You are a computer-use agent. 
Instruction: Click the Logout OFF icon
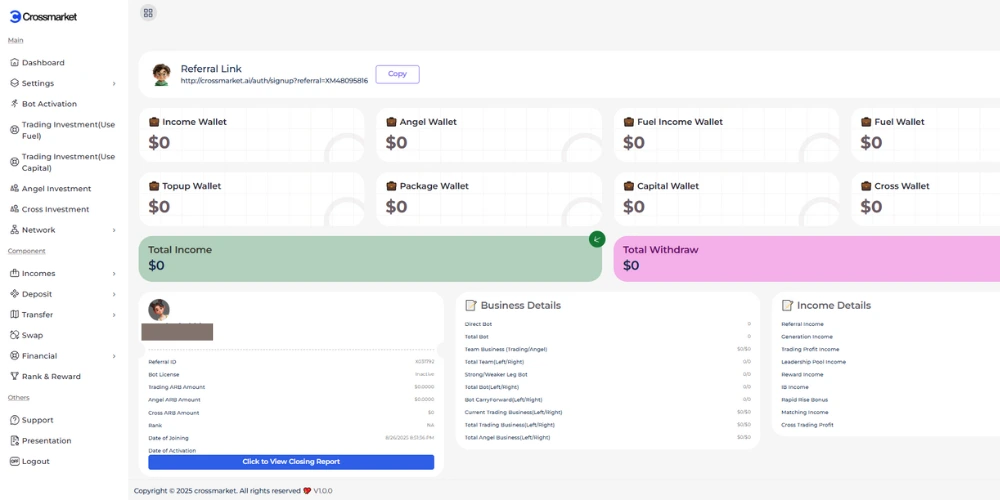click(15, 461)
